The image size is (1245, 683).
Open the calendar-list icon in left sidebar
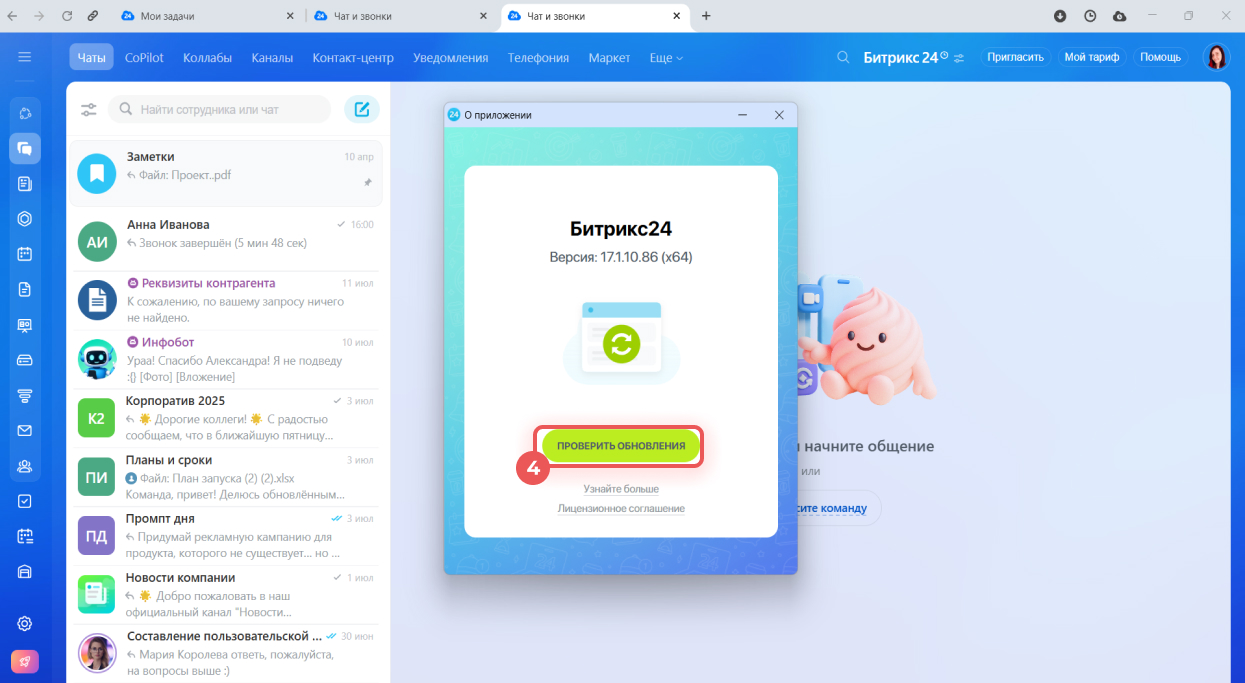(x=25, y=536)
